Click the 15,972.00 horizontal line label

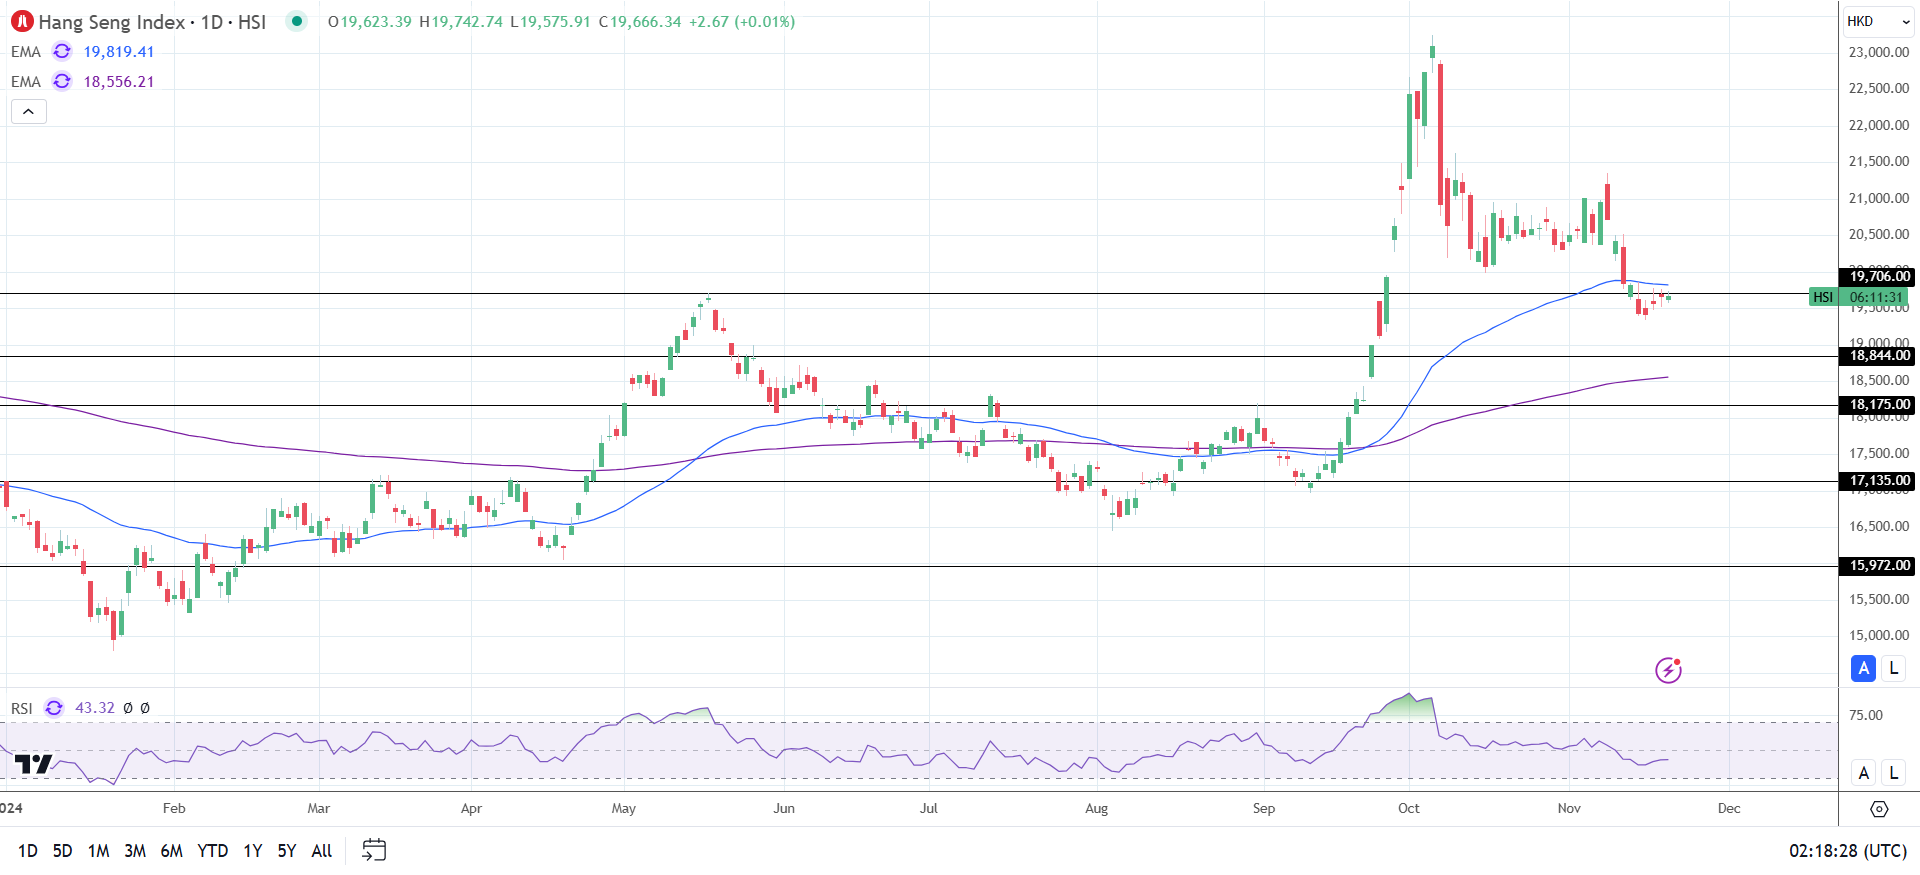(x=1877, y=565)
